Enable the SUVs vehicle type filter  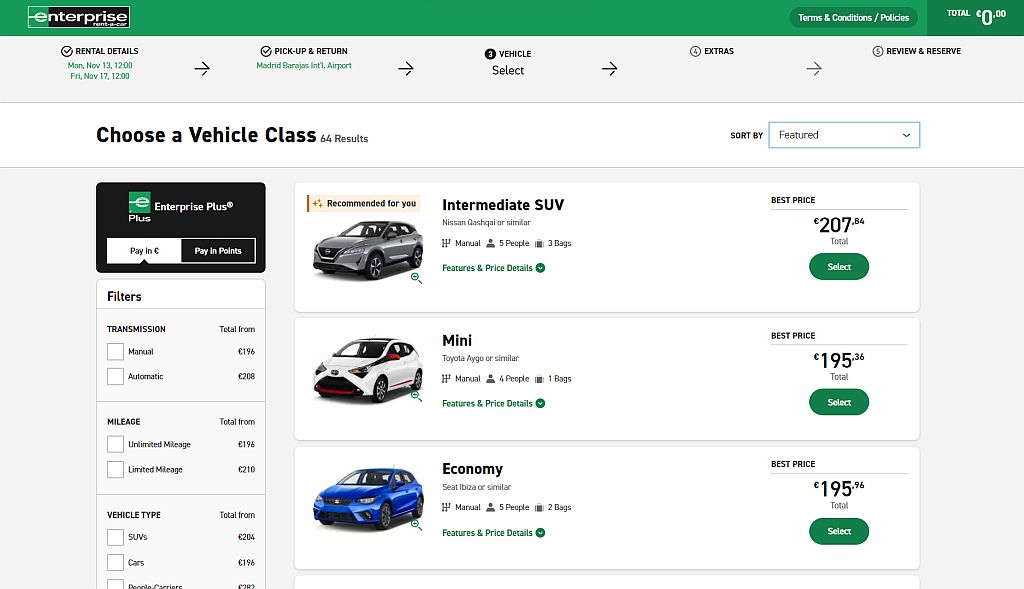115,537
